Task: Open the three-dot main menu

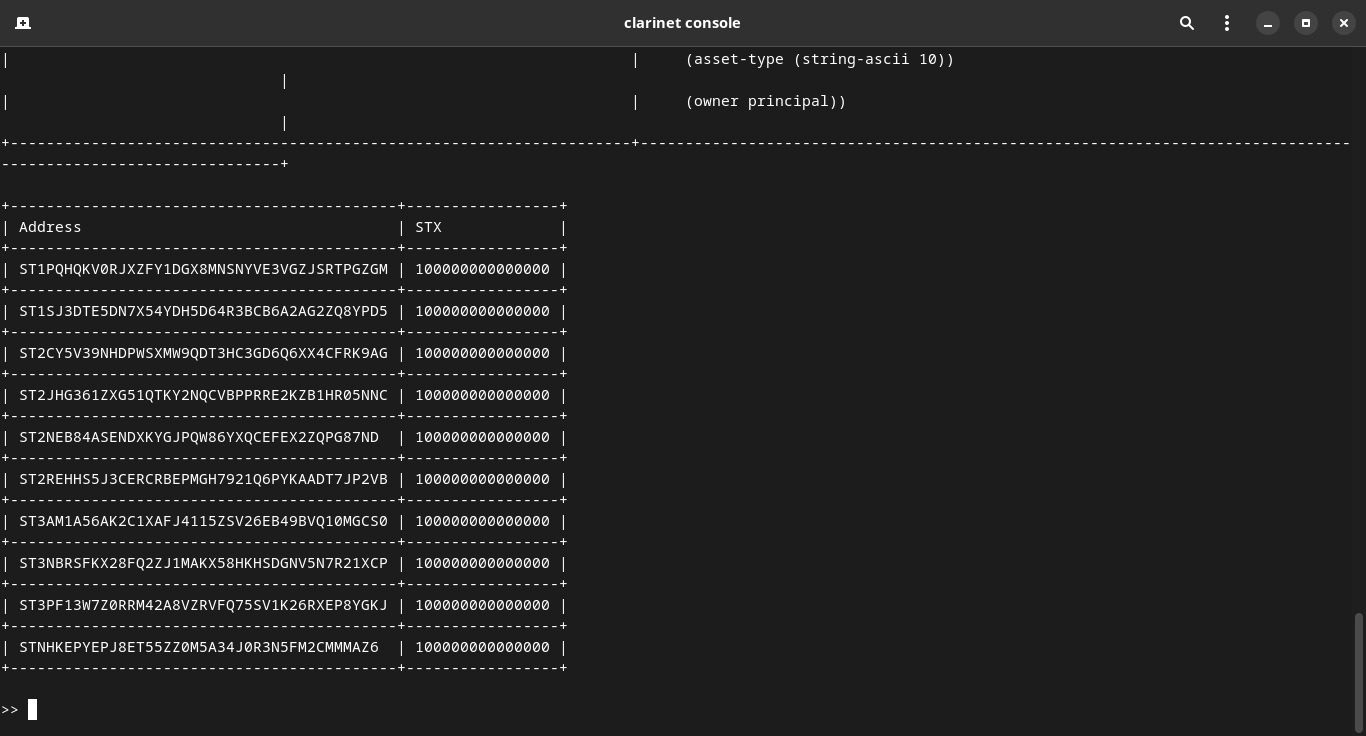Action: pos(1227,23)
